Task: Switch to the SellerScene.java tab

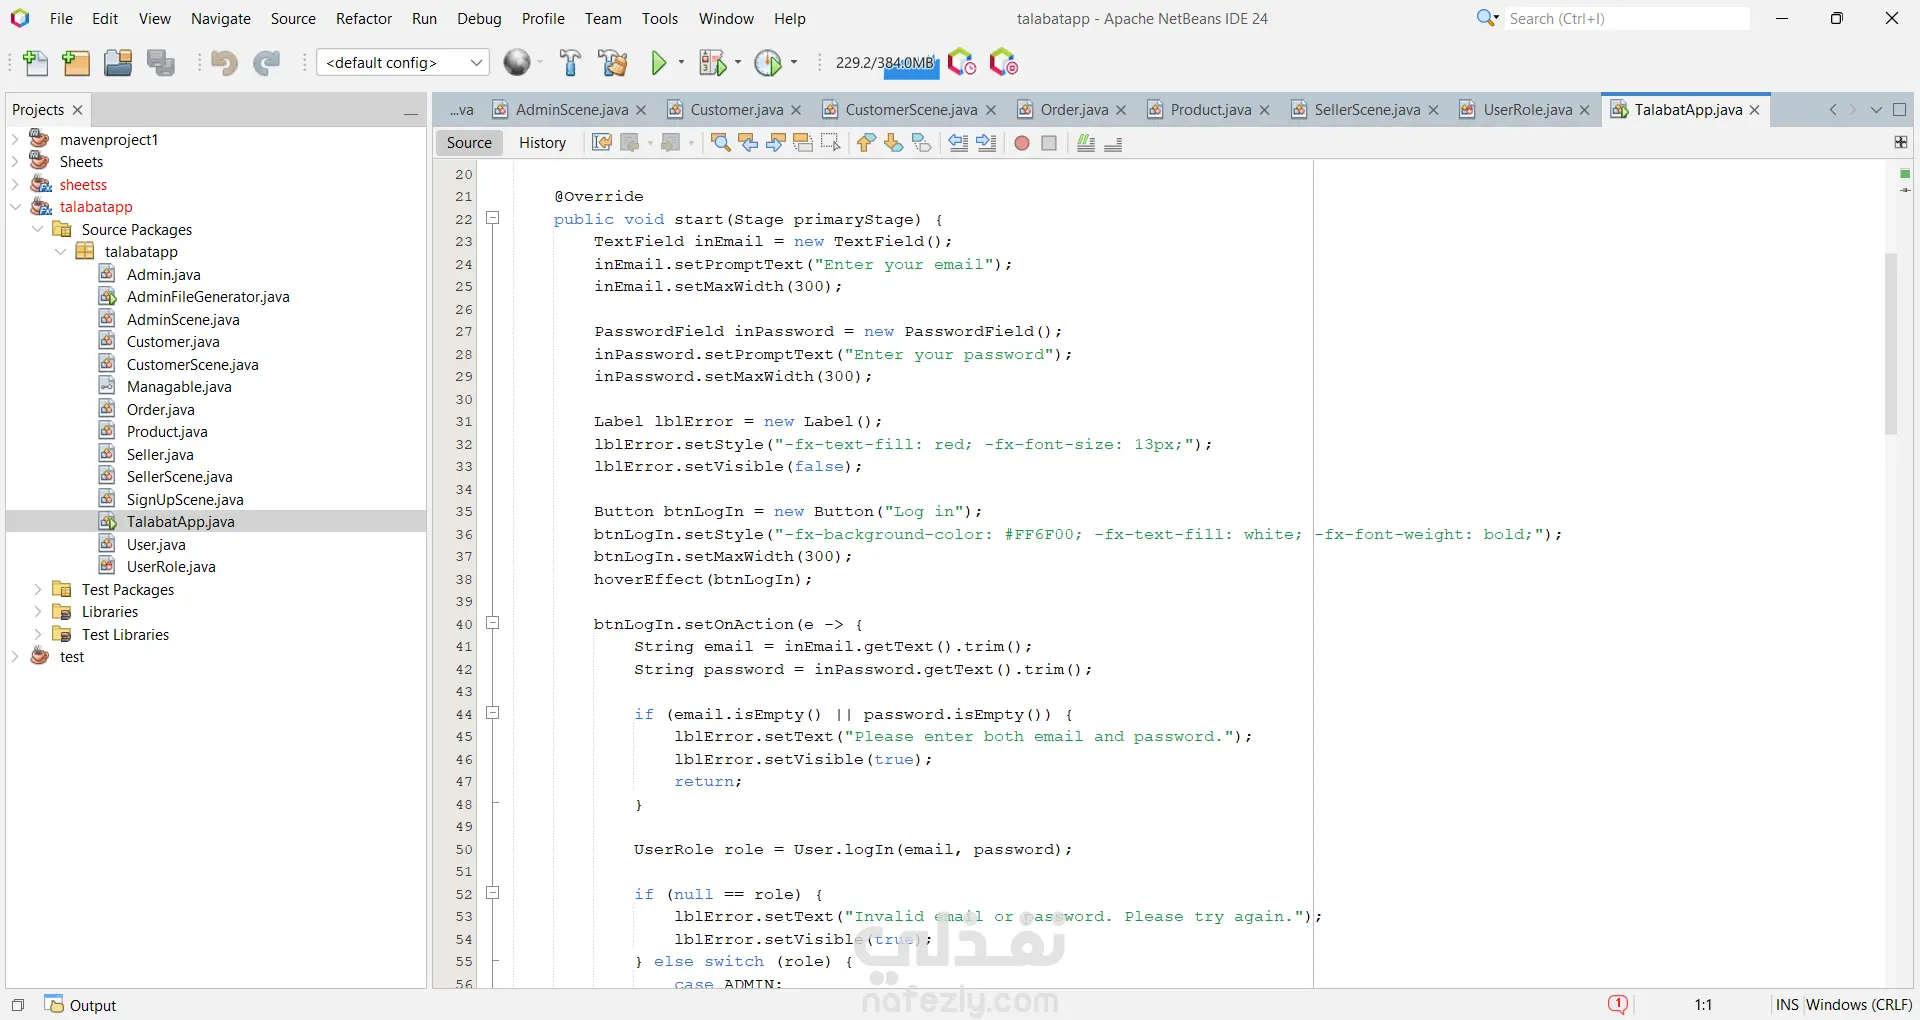Action: pyautogui.click(x=1366, y=110)
